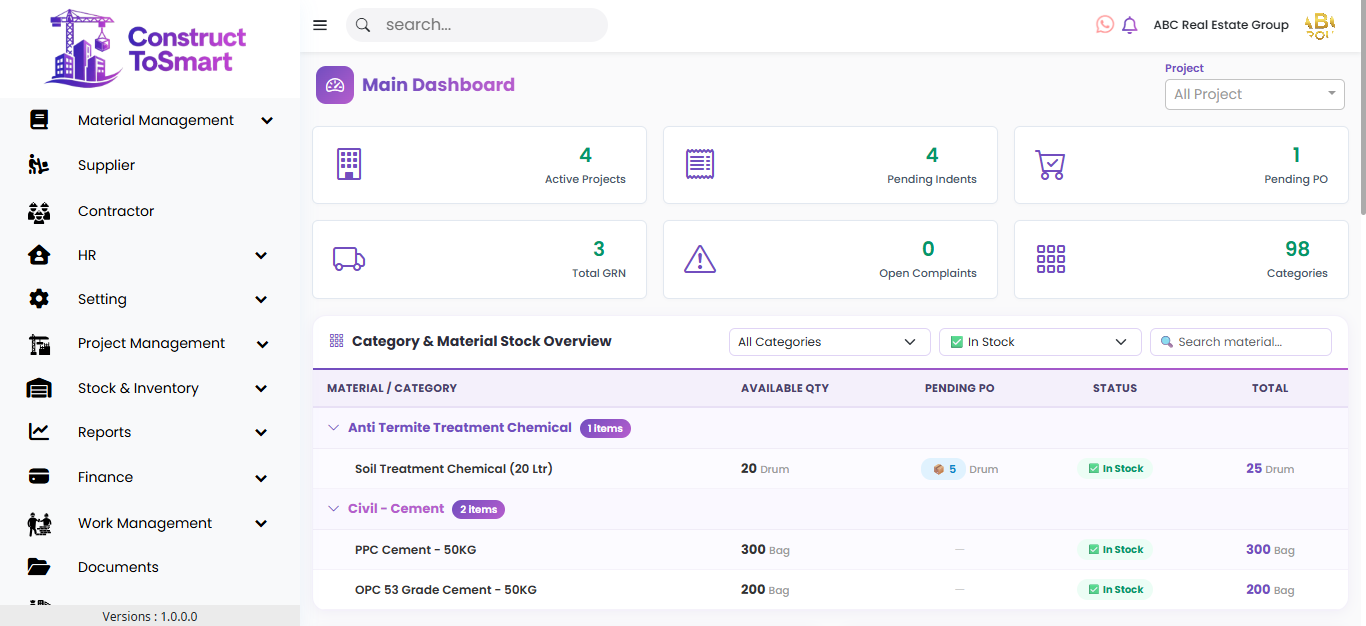The width and height of the screenshot is (1366, 626).
Task: Click the Stock & Inventory warehouse icon
Action: [x=39, y=388]
